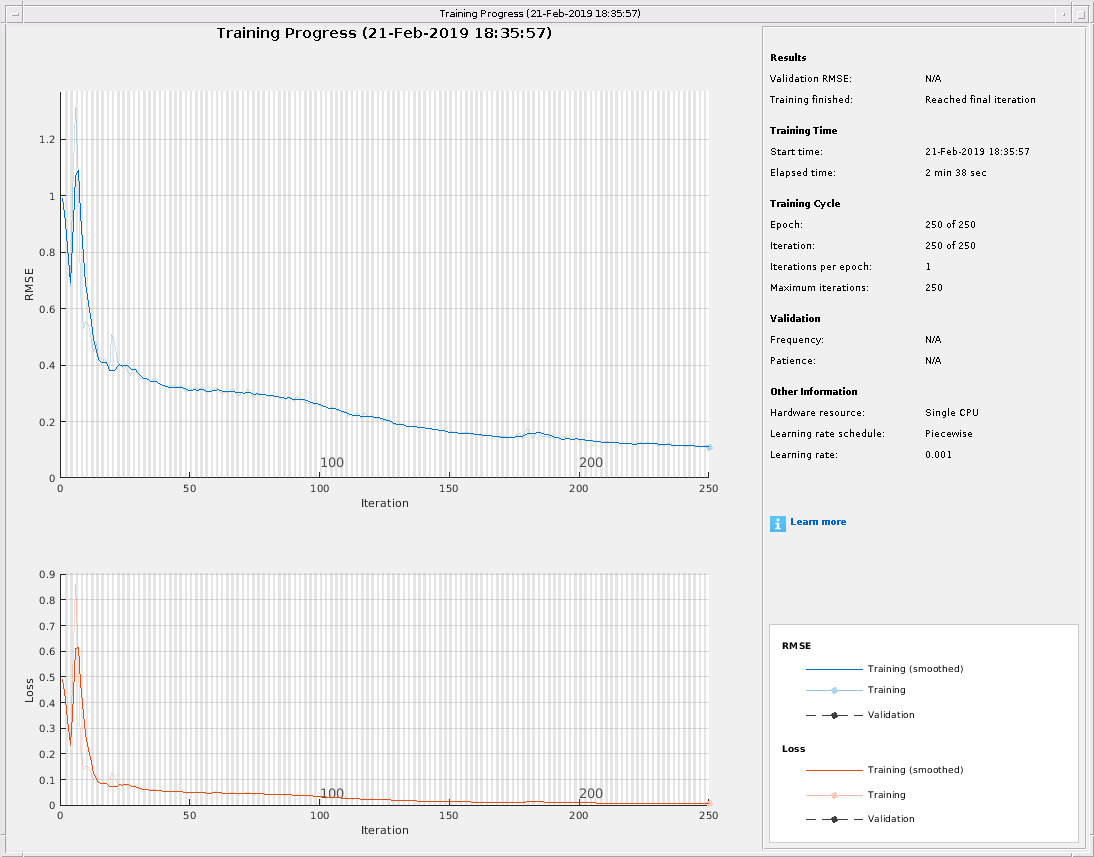1094x857 pixels.
Task: Select the Training Time heading
Action: (803, 131)
